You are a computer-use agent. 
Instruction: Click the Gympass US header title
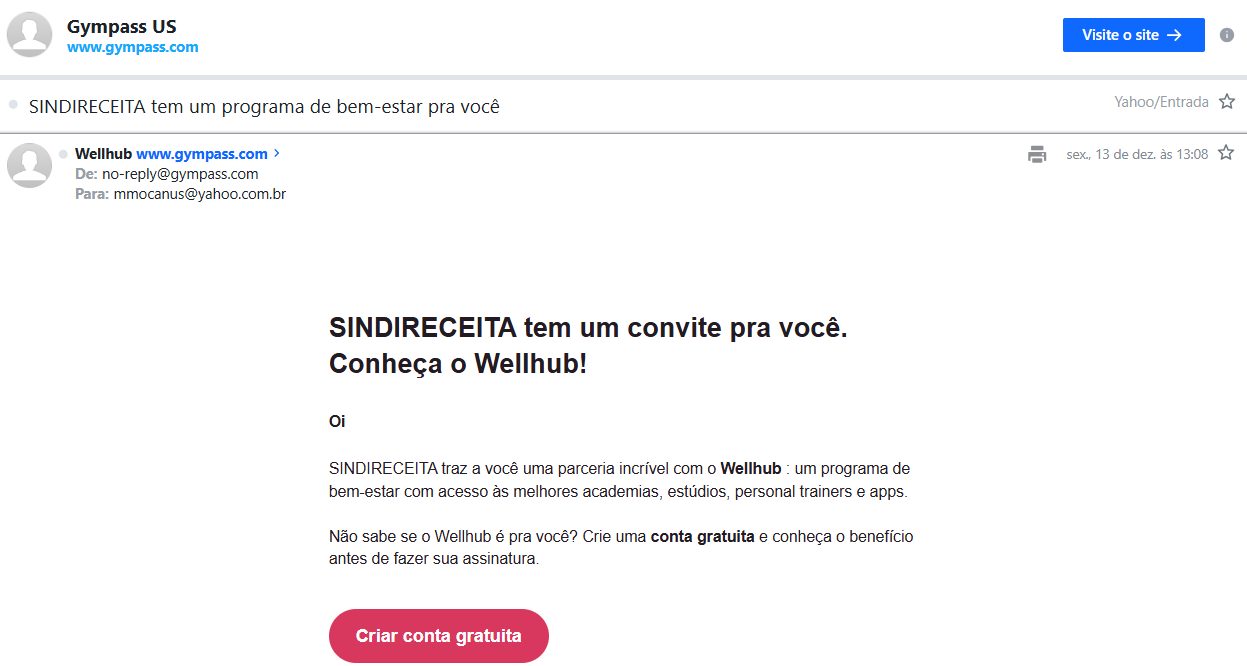coord(121,26)
